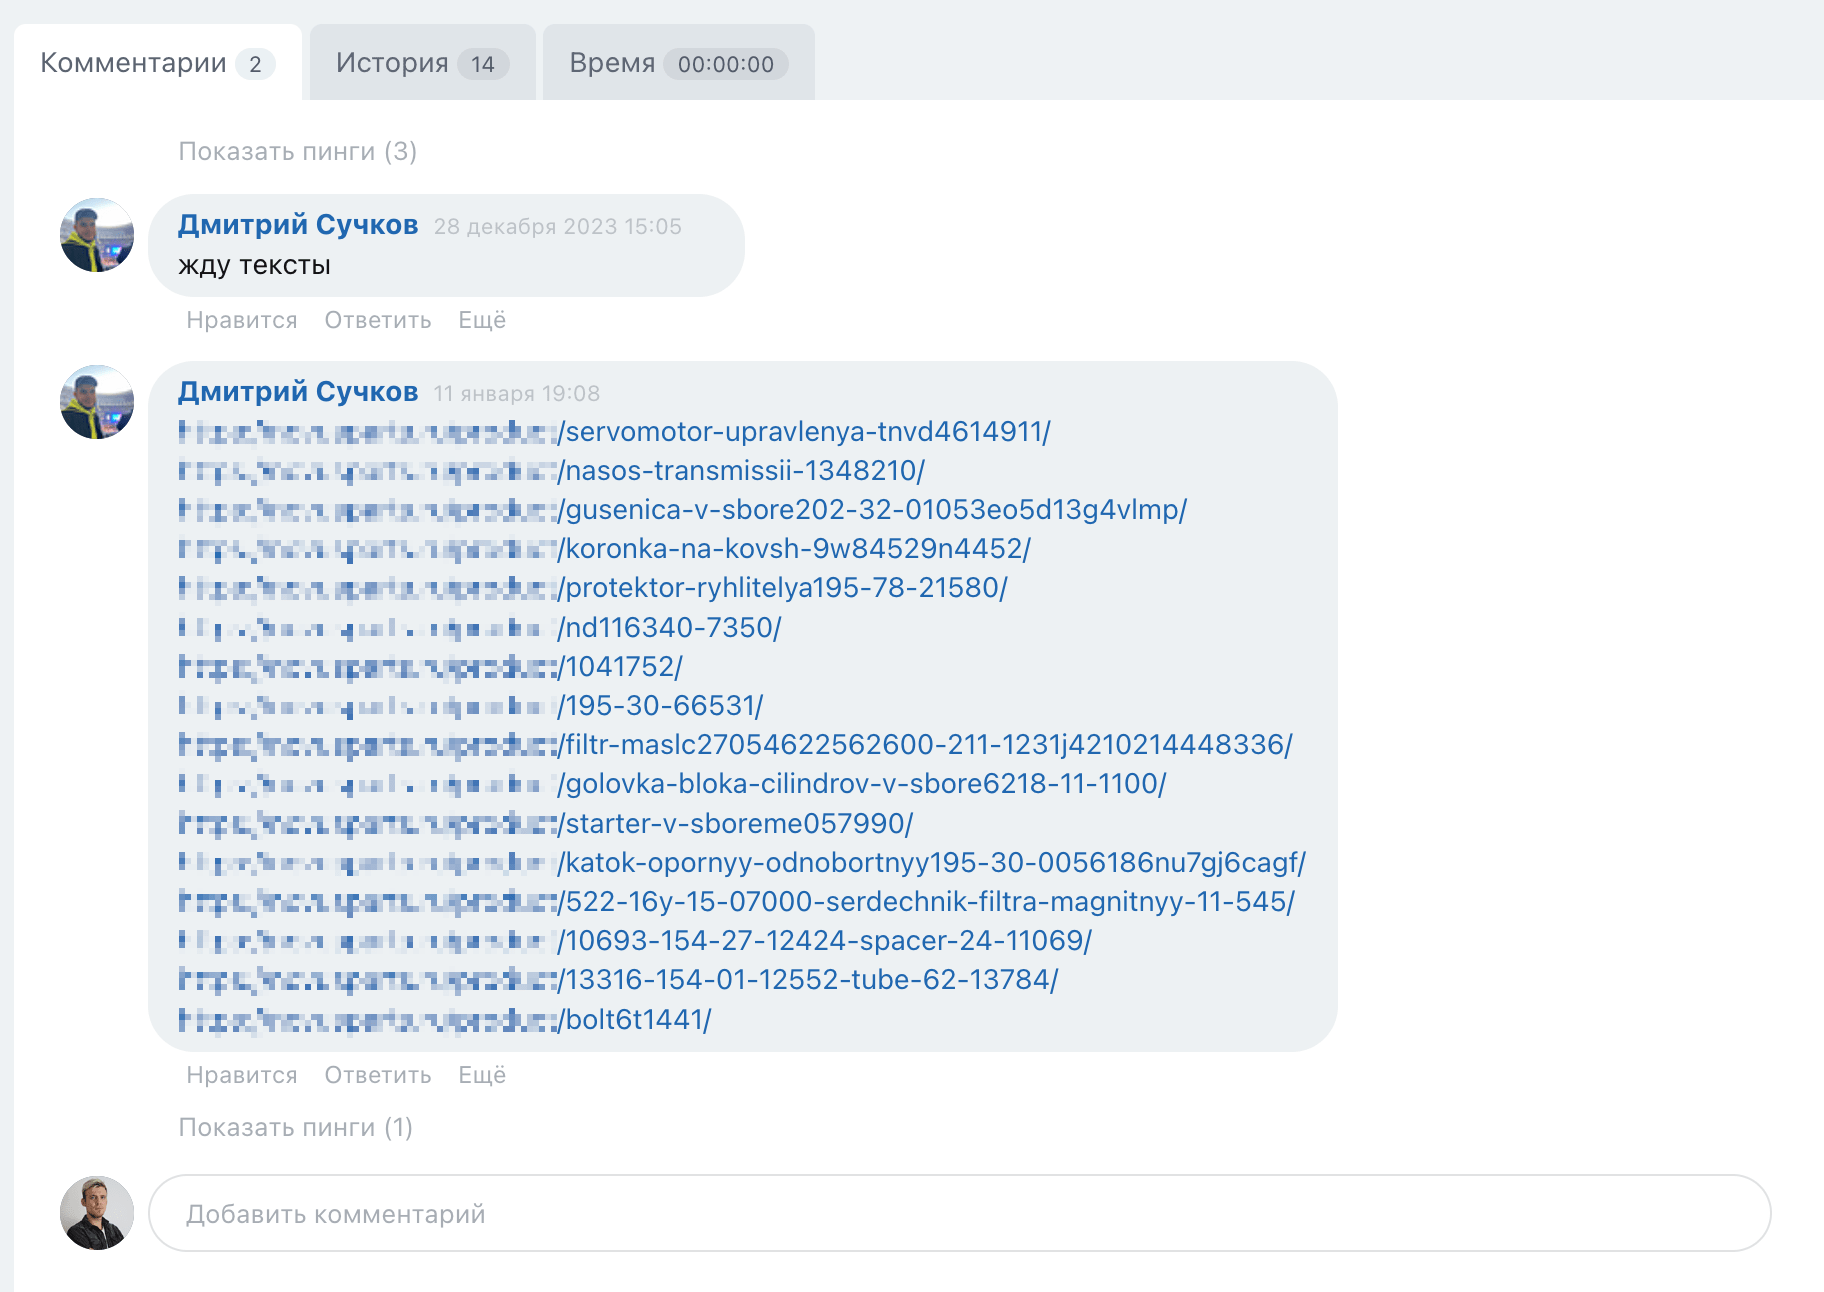Click author name on 'жду тексты' comment

[x=298, y=225]
